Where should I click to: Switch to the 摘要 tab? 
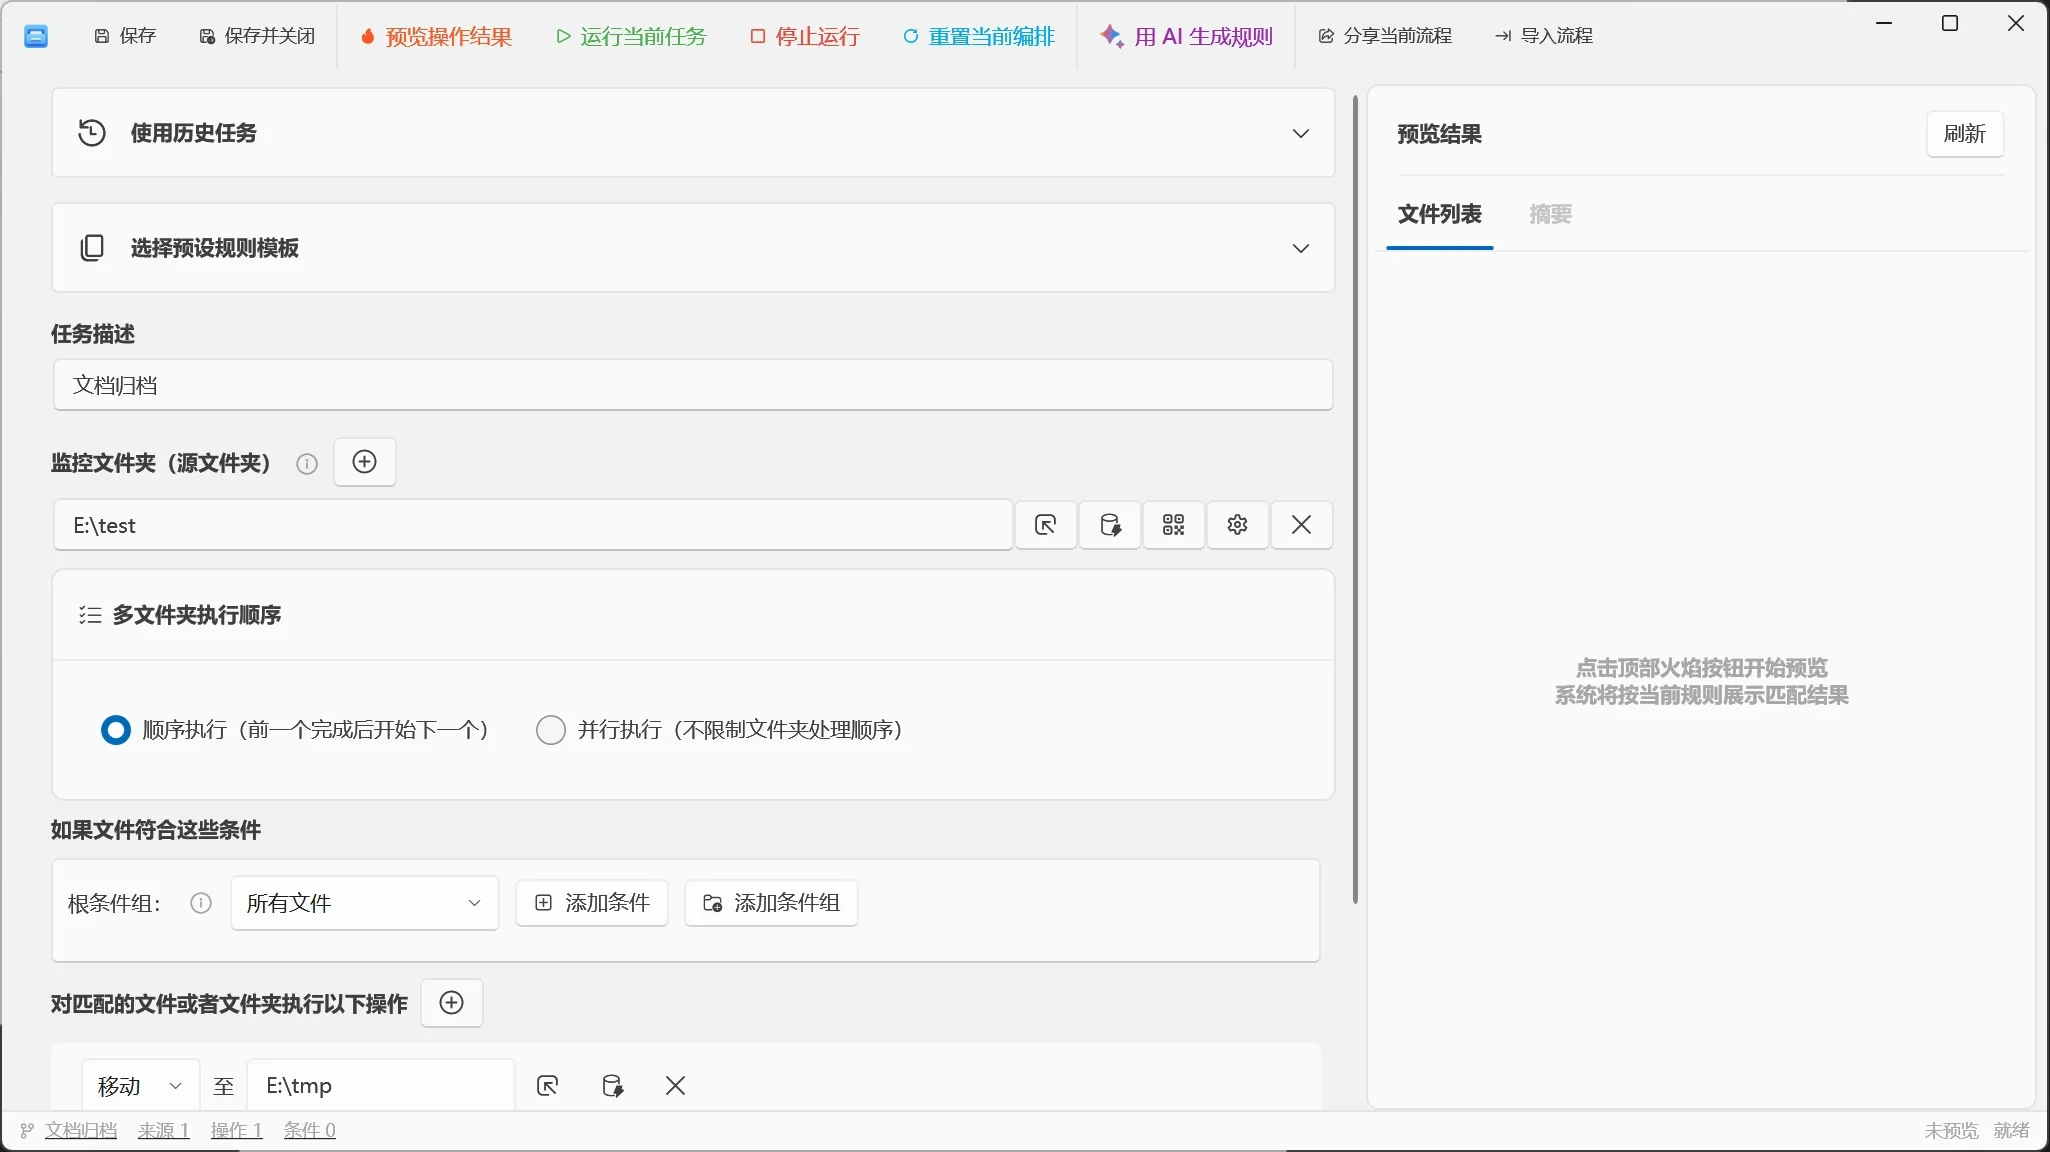tap(1551, 214)
